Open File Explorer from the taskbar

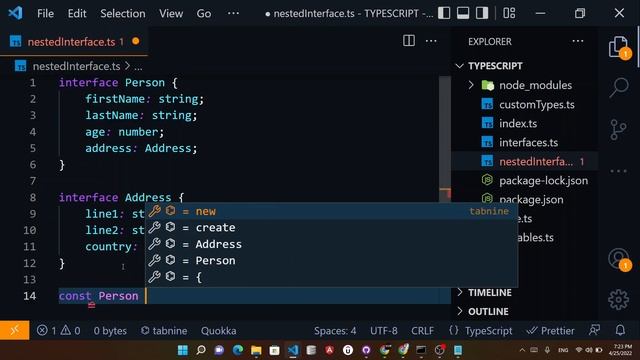(x=256, y=350)
